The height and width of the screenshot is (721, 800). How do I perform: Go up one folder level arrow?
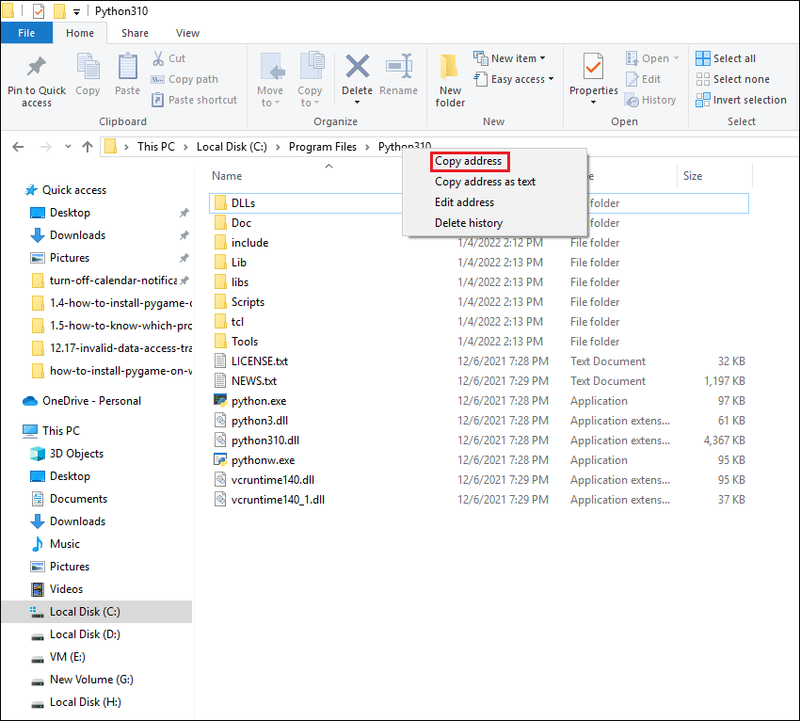pos(87,147)
